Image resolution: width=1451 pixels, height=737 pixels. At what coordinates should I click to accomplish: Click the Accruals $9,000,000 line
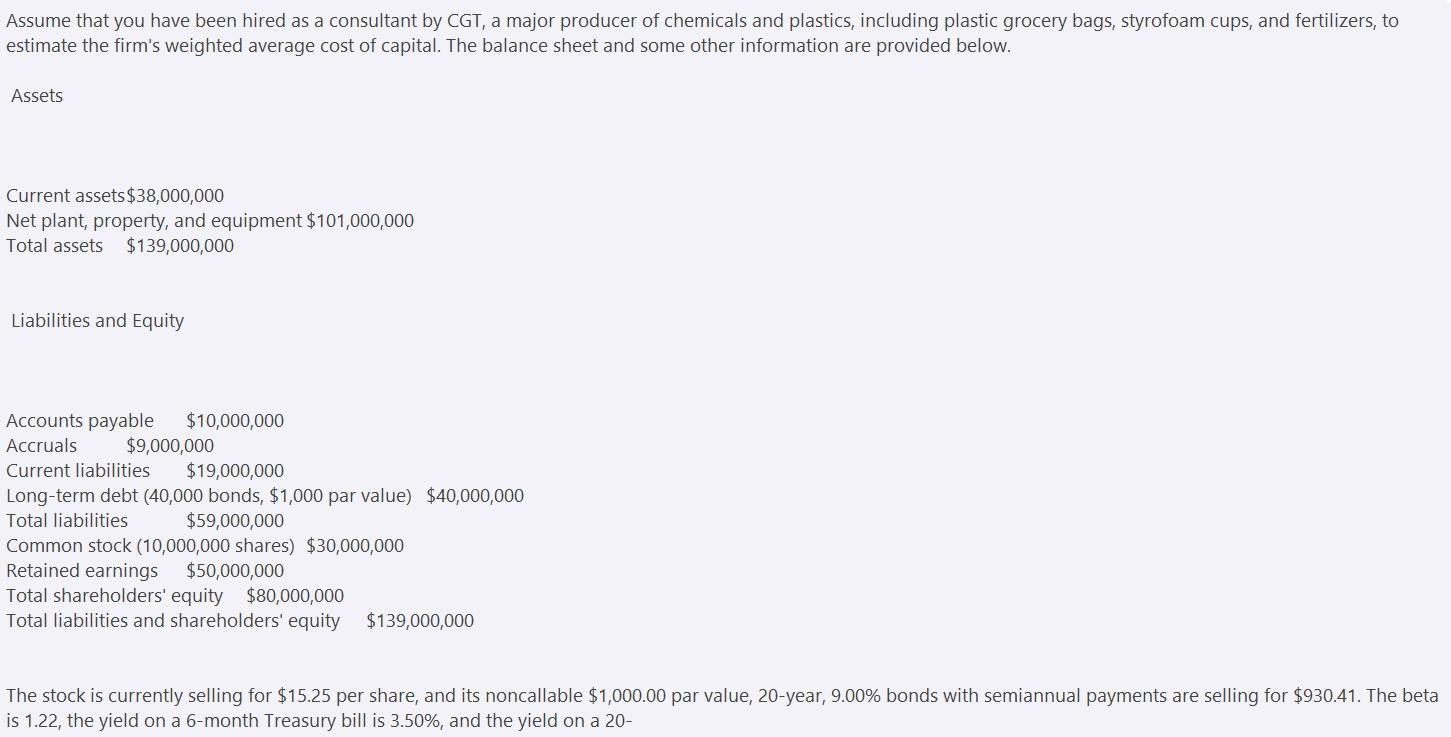(x=110, y=446)
